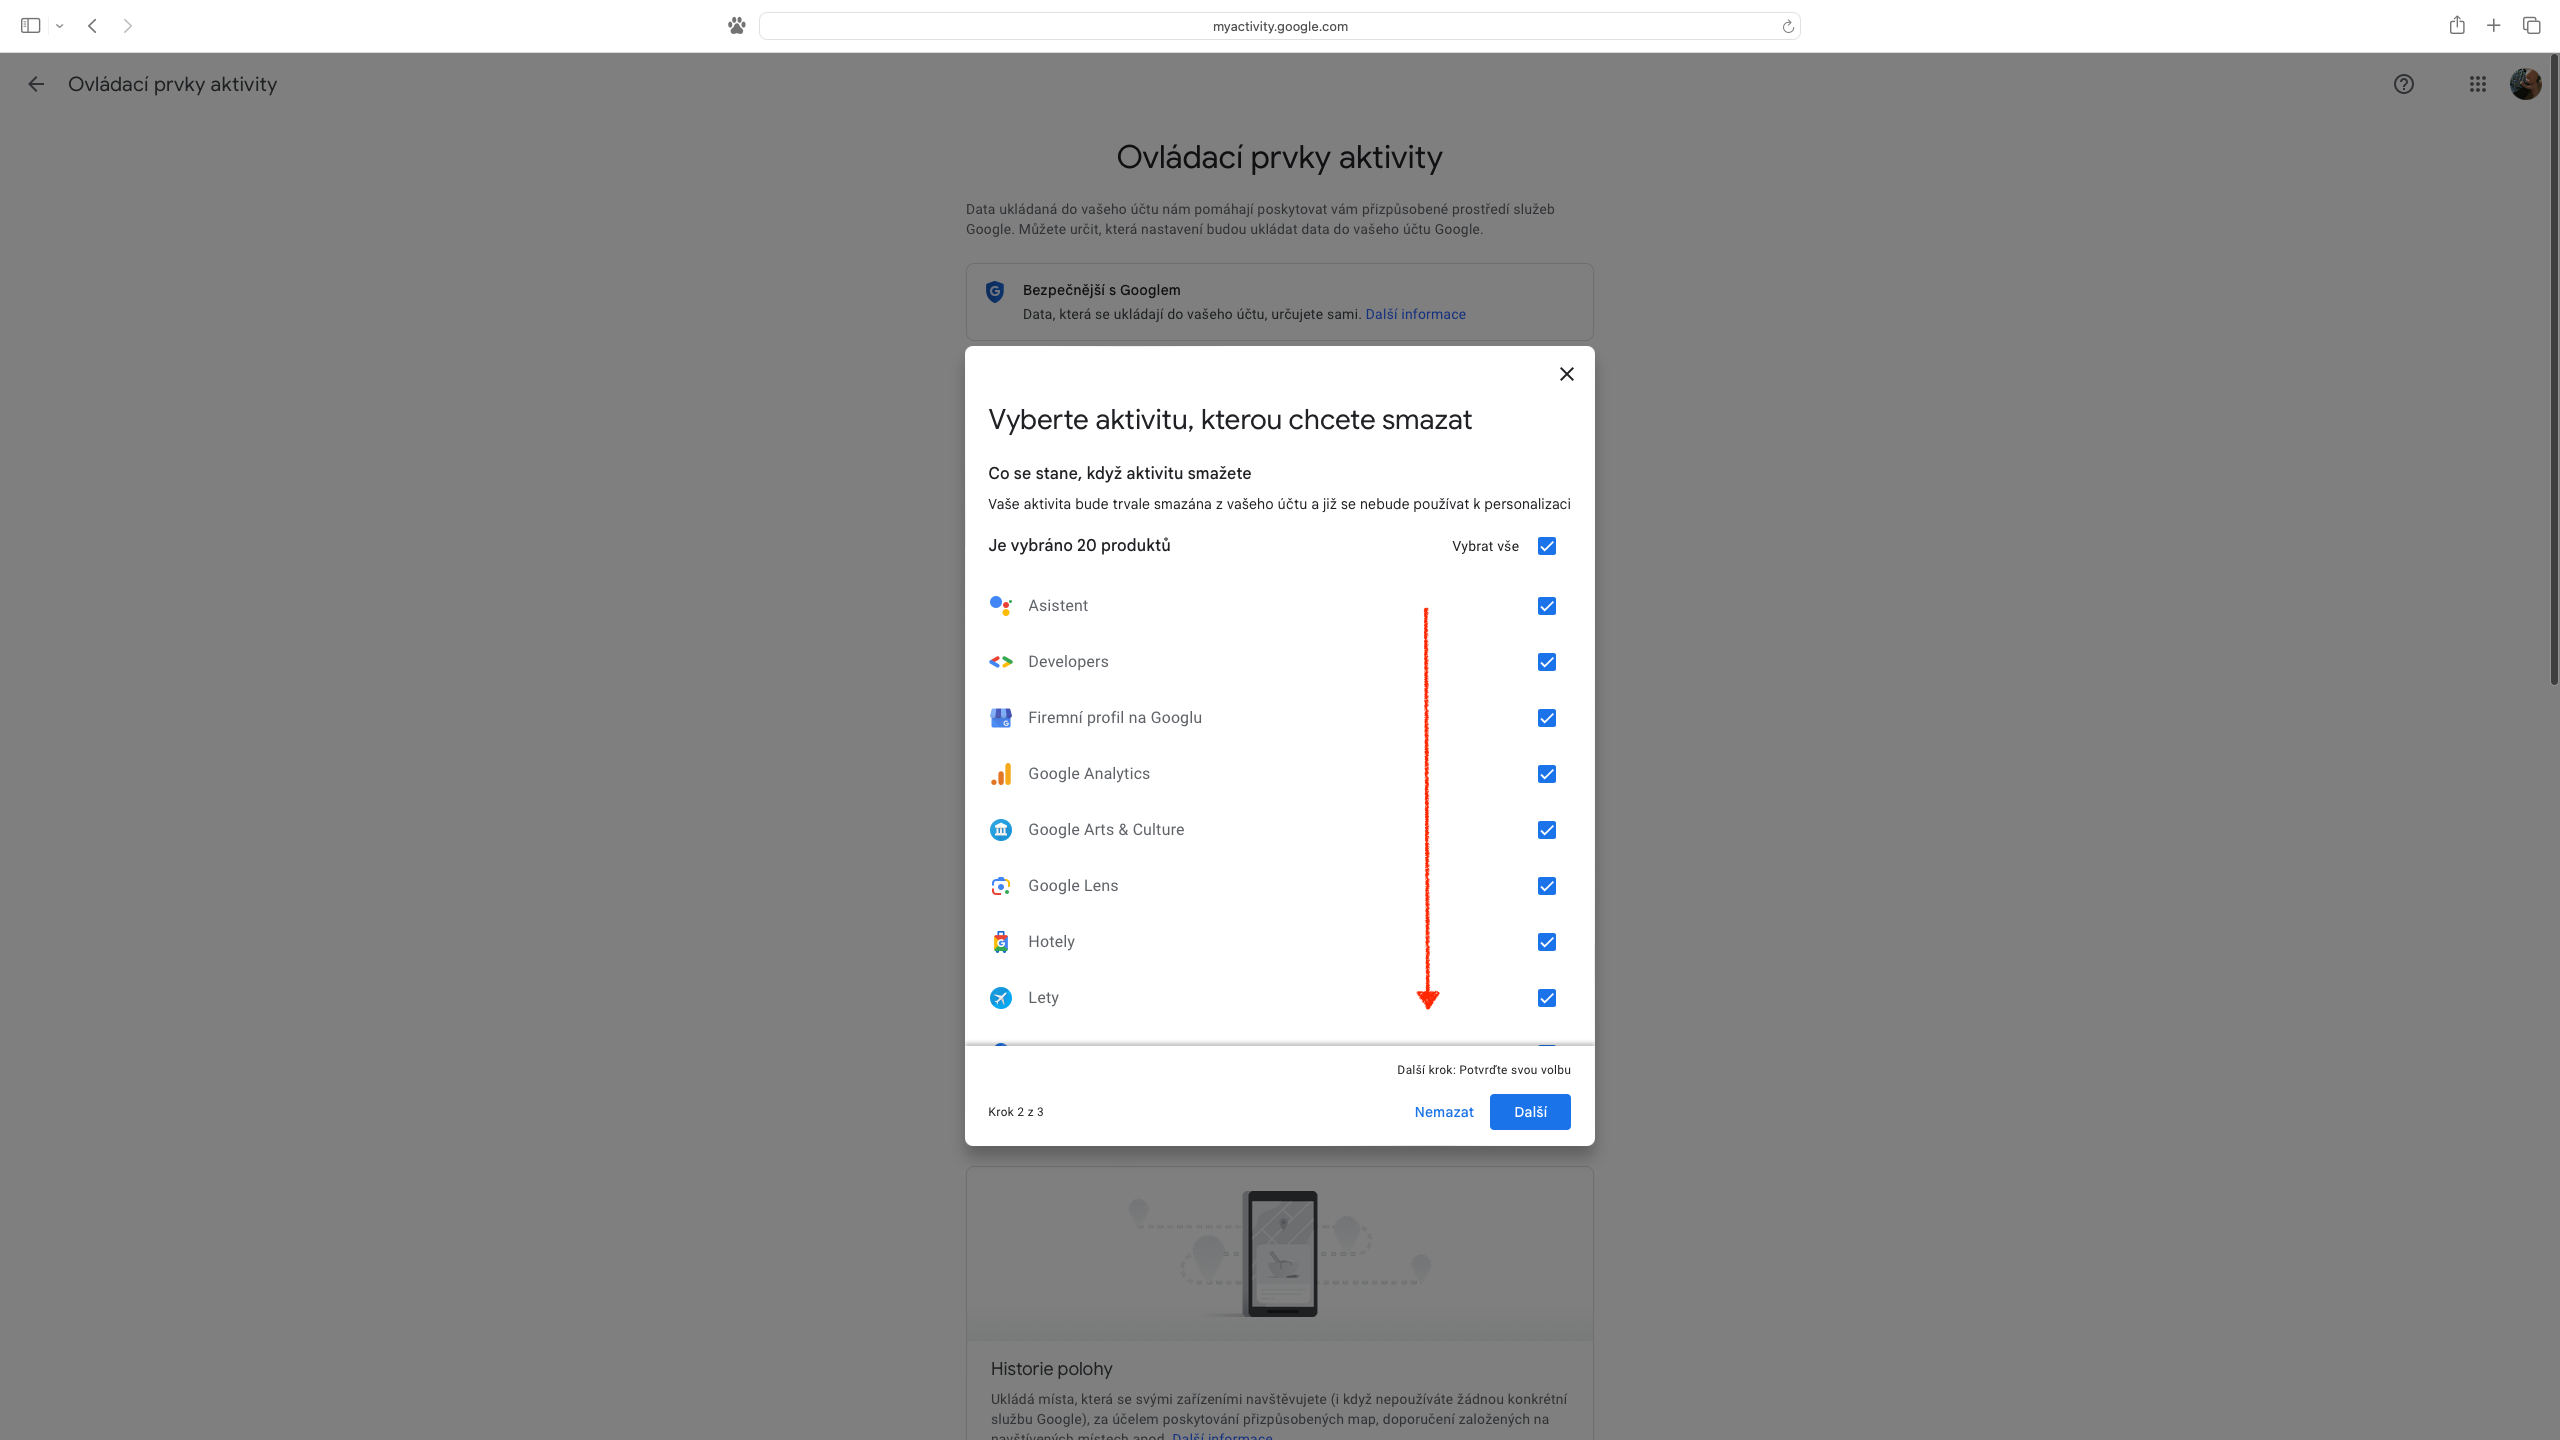Expand the sidebar dropdown chevron in Safari

point(60,26)
